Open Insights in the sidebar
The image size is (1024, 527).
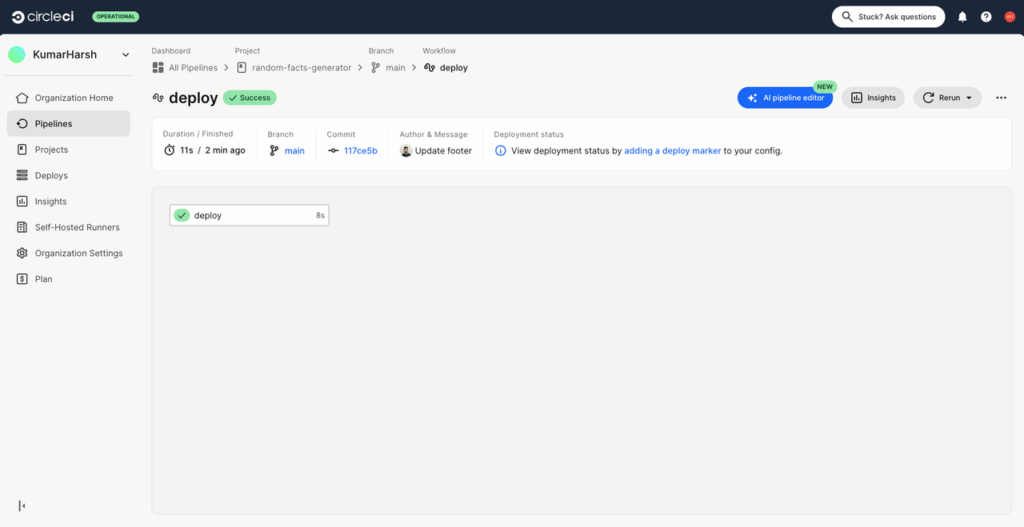[x=69, y=201]
